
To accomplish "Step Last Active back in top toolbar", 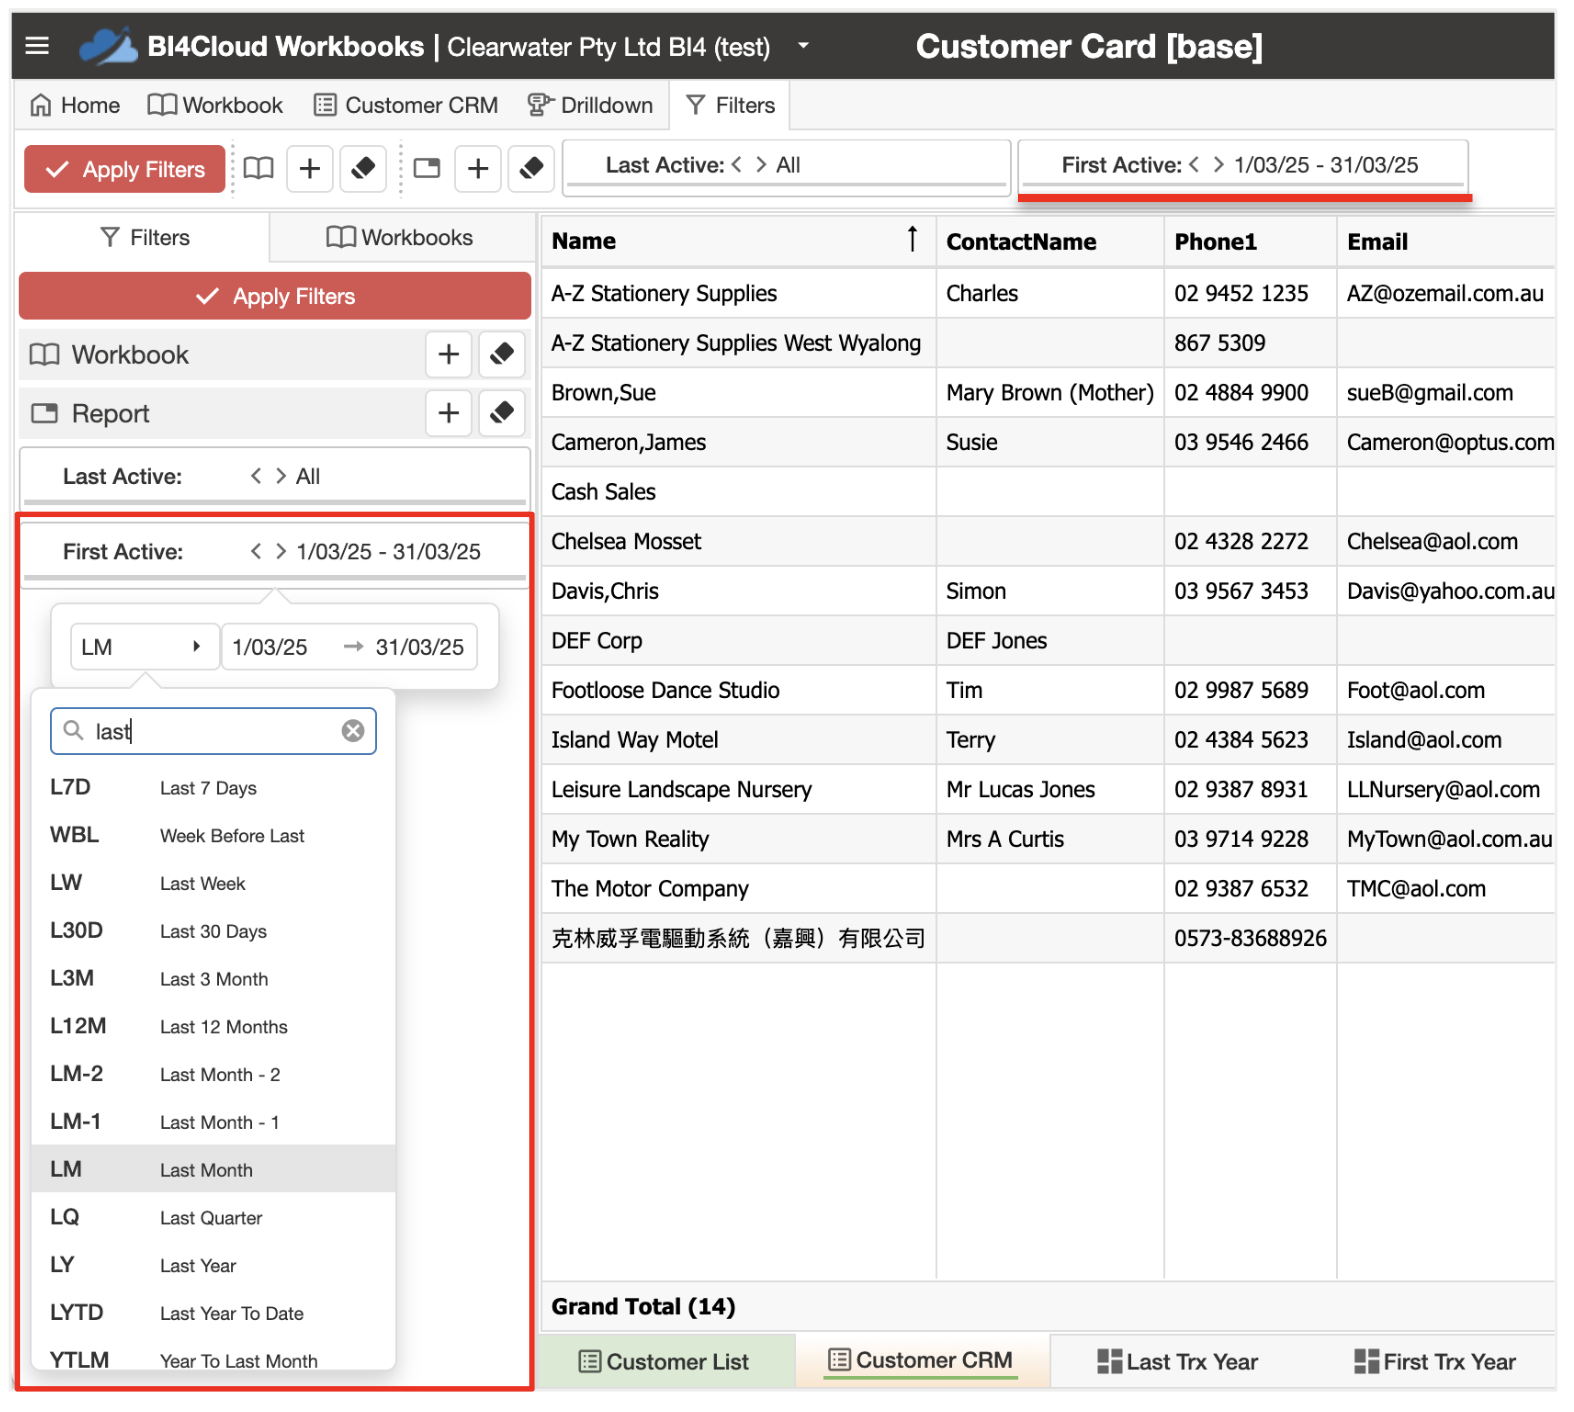I will 737,164.
